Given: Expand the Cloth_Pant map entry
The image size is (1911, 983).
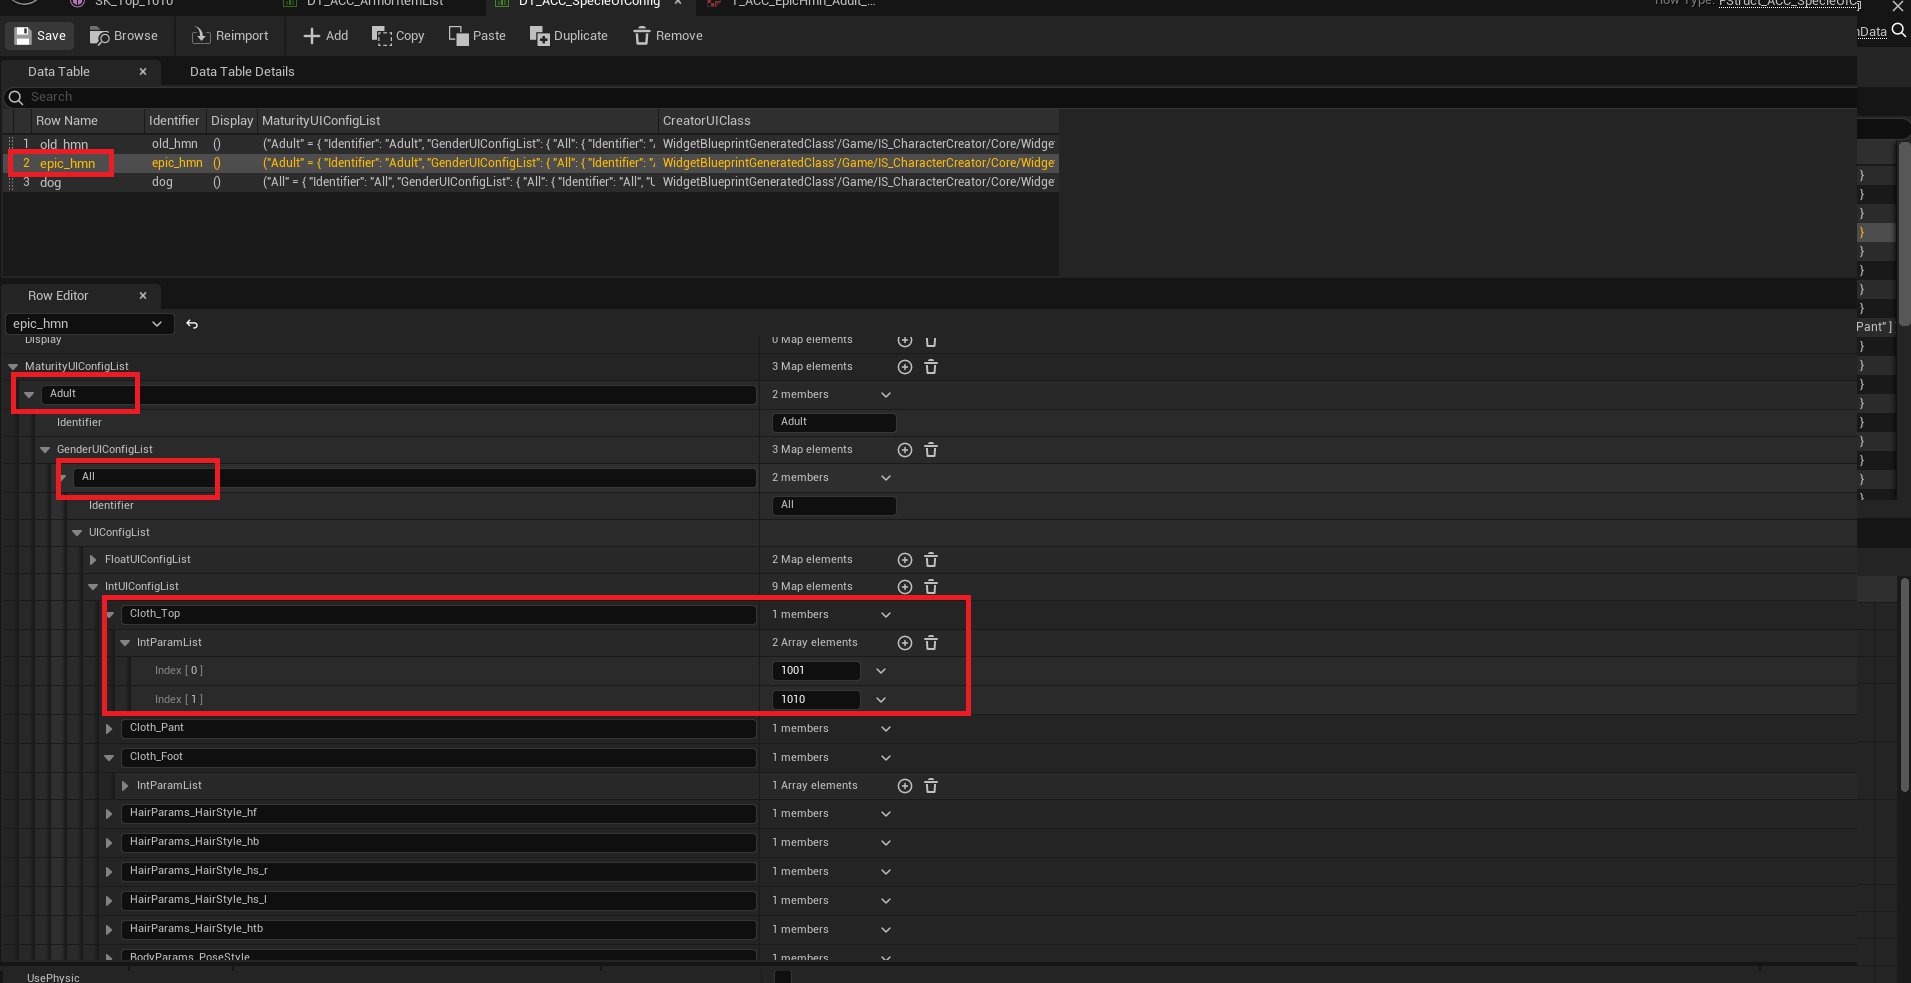Looking at the screenshot, I should tap(109, 729).
